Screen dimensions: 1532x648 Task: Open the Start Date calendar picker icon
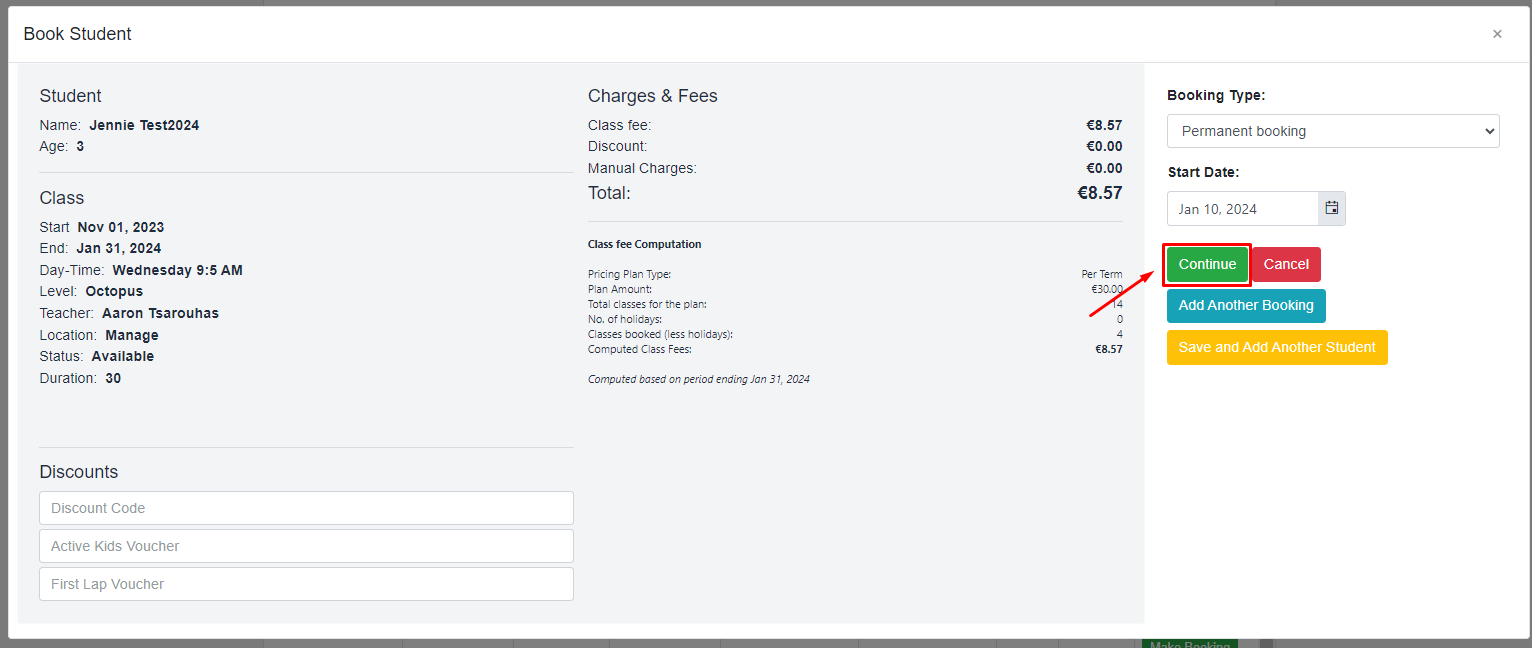pyautogui.click(x=1332, y=208)
